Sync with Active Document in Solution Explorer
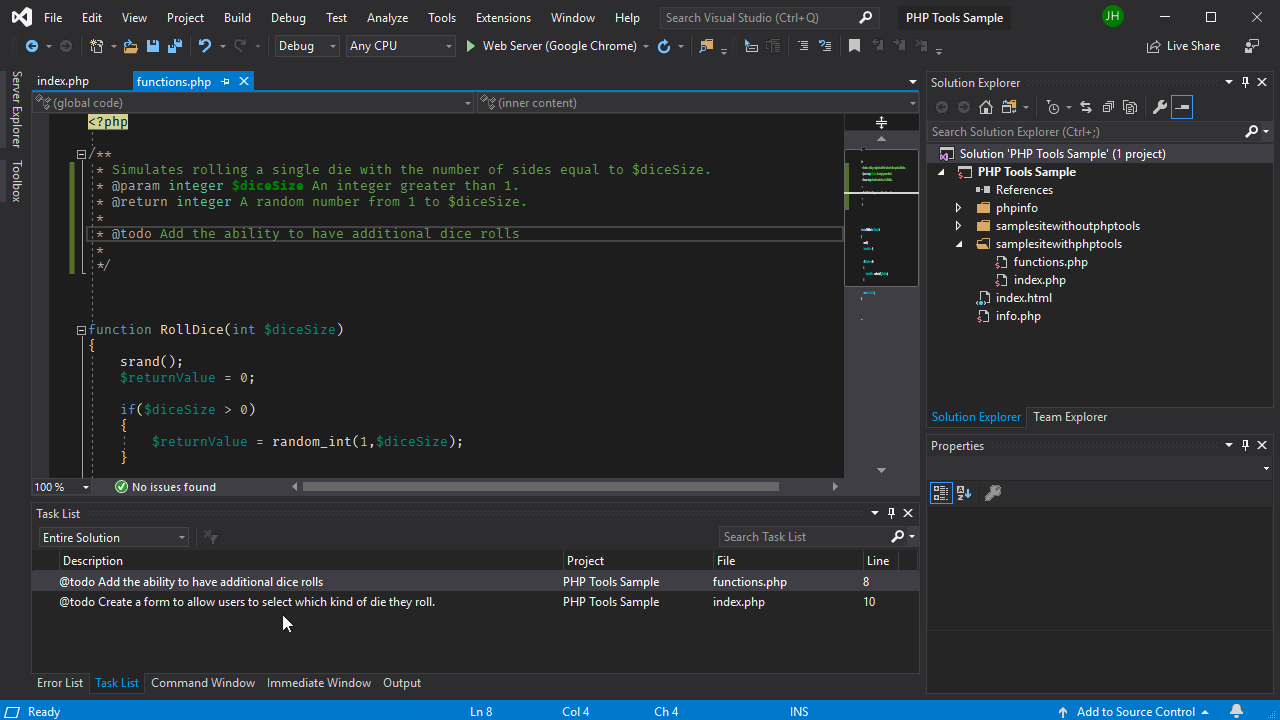The height and width of the screenshot is (720, 1280). point(1086,107)
